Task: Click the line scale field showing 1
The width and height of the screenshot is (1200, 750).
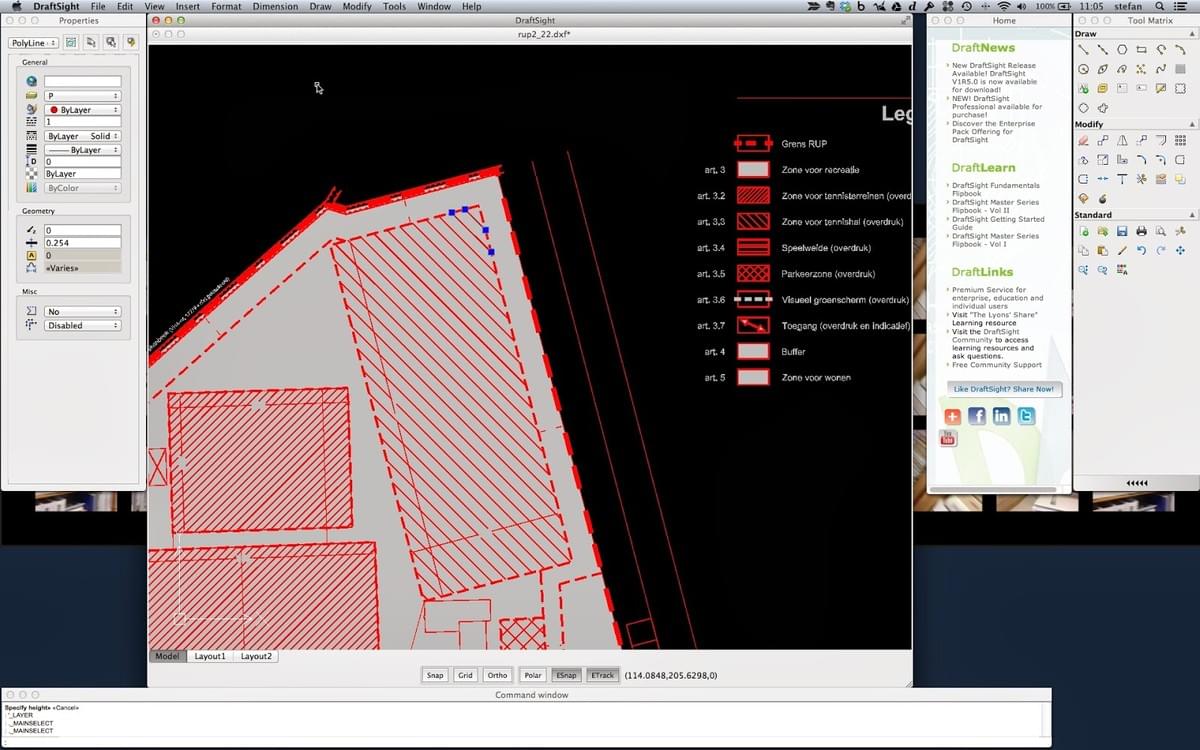Action: [x=83, y=122]
